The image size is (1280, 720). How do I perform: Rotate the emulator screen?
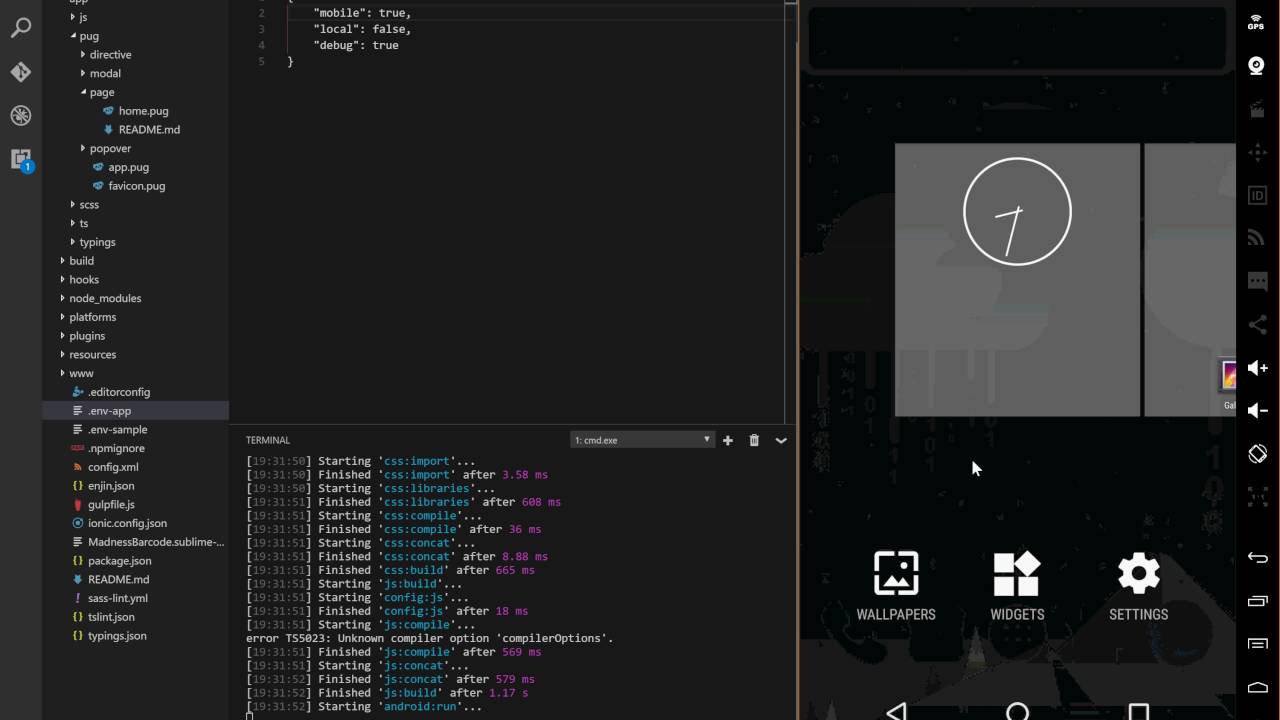point(1258,453)
